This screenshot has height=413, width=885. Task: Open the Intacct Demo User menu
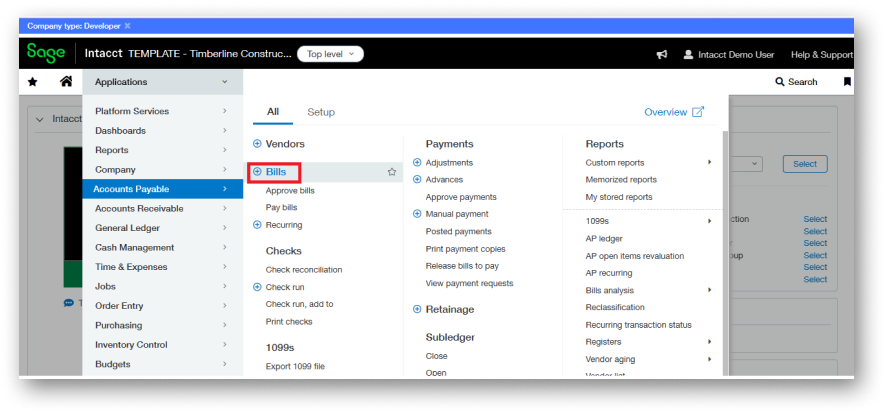[729, 55]
